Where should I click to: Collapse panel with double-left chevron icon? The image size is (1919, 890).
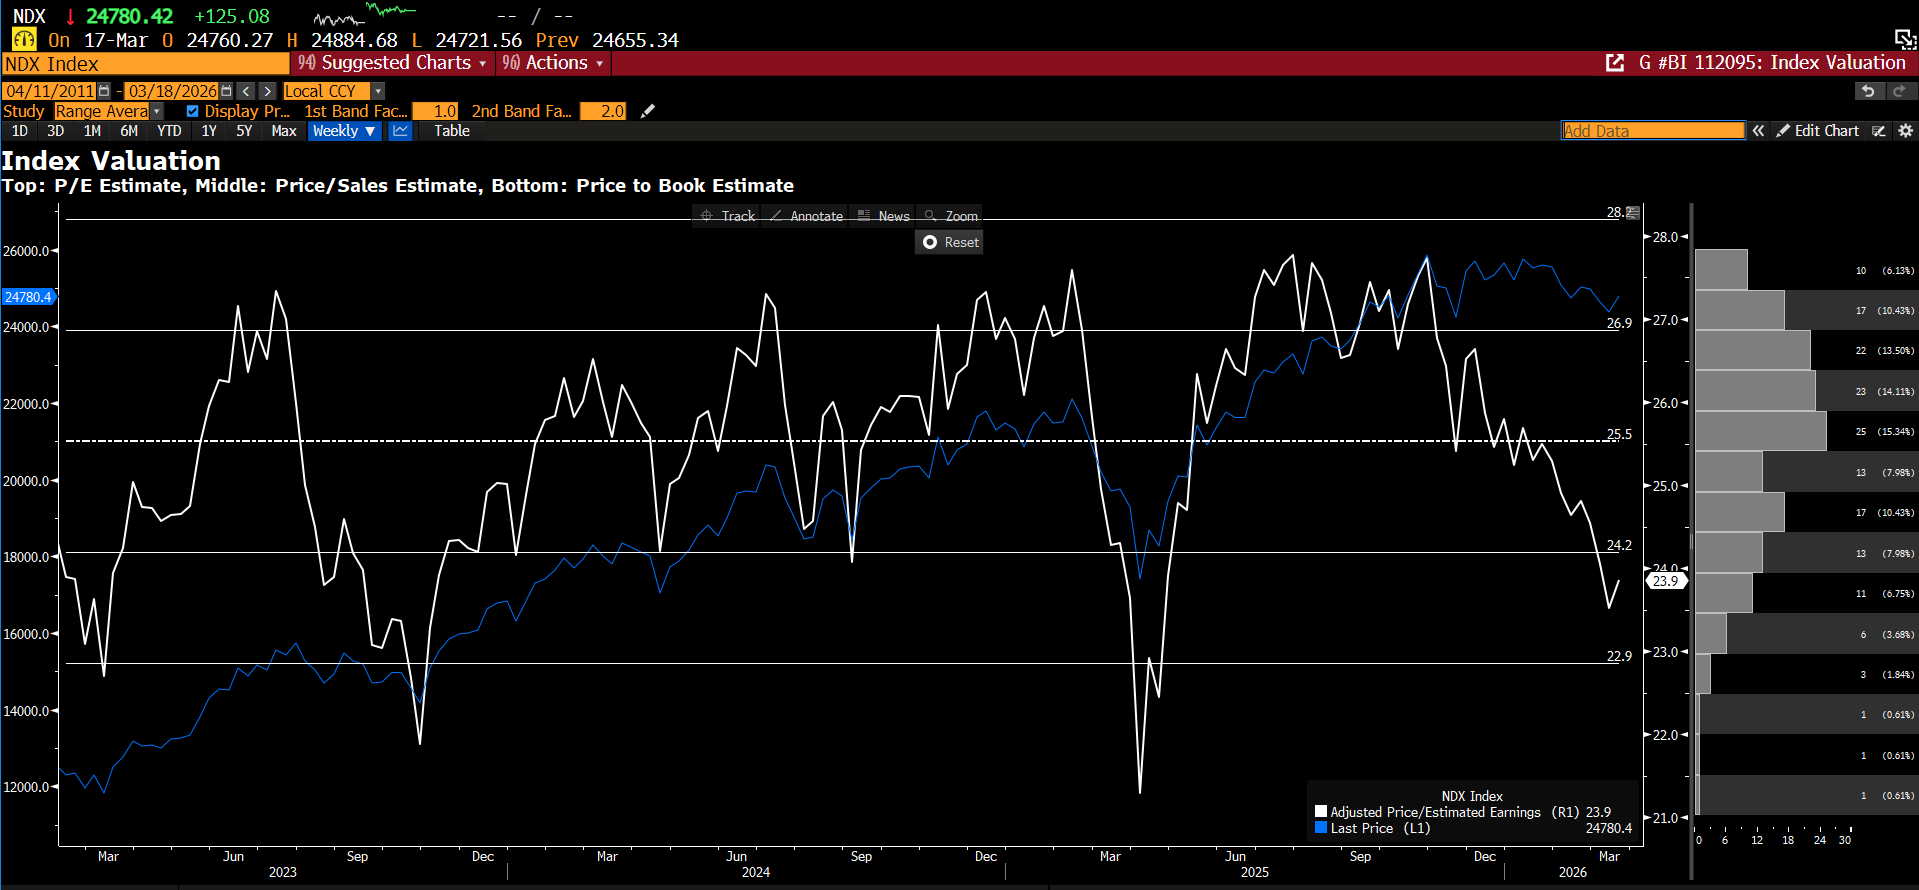click(1758, 131)
